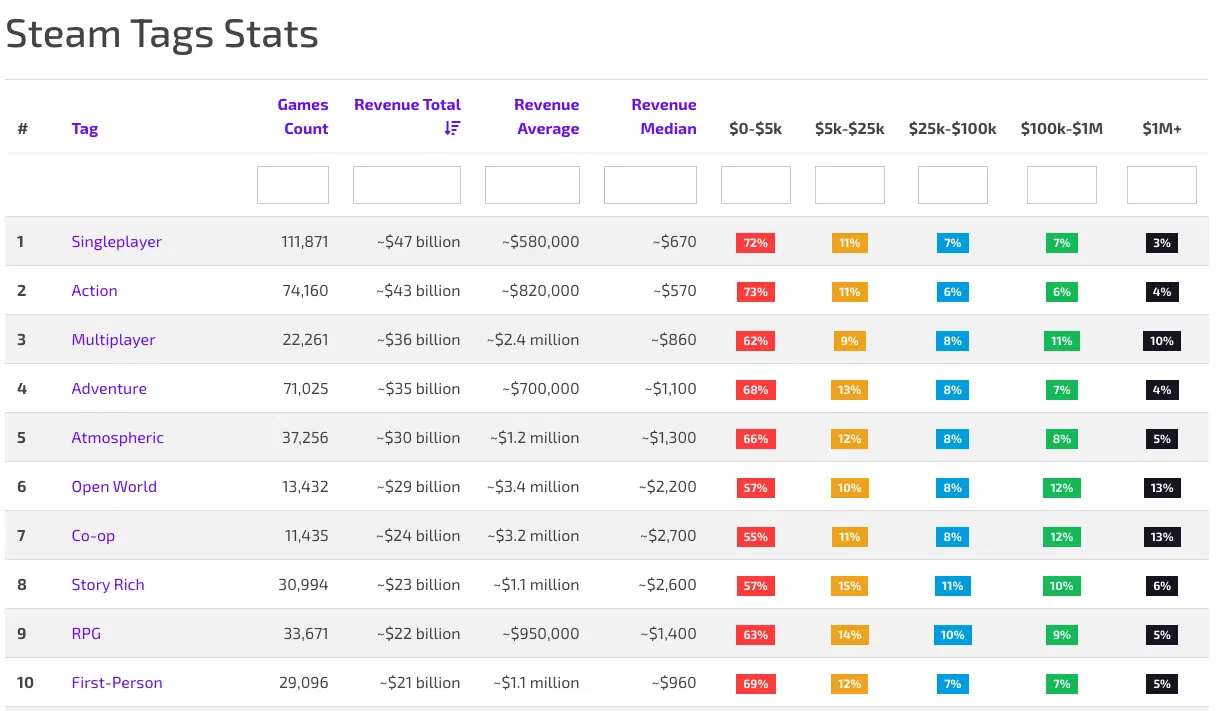Click the red 72% badge for Singleplayer
This screenshot has width=1216, height=711.
click(756, 243)
